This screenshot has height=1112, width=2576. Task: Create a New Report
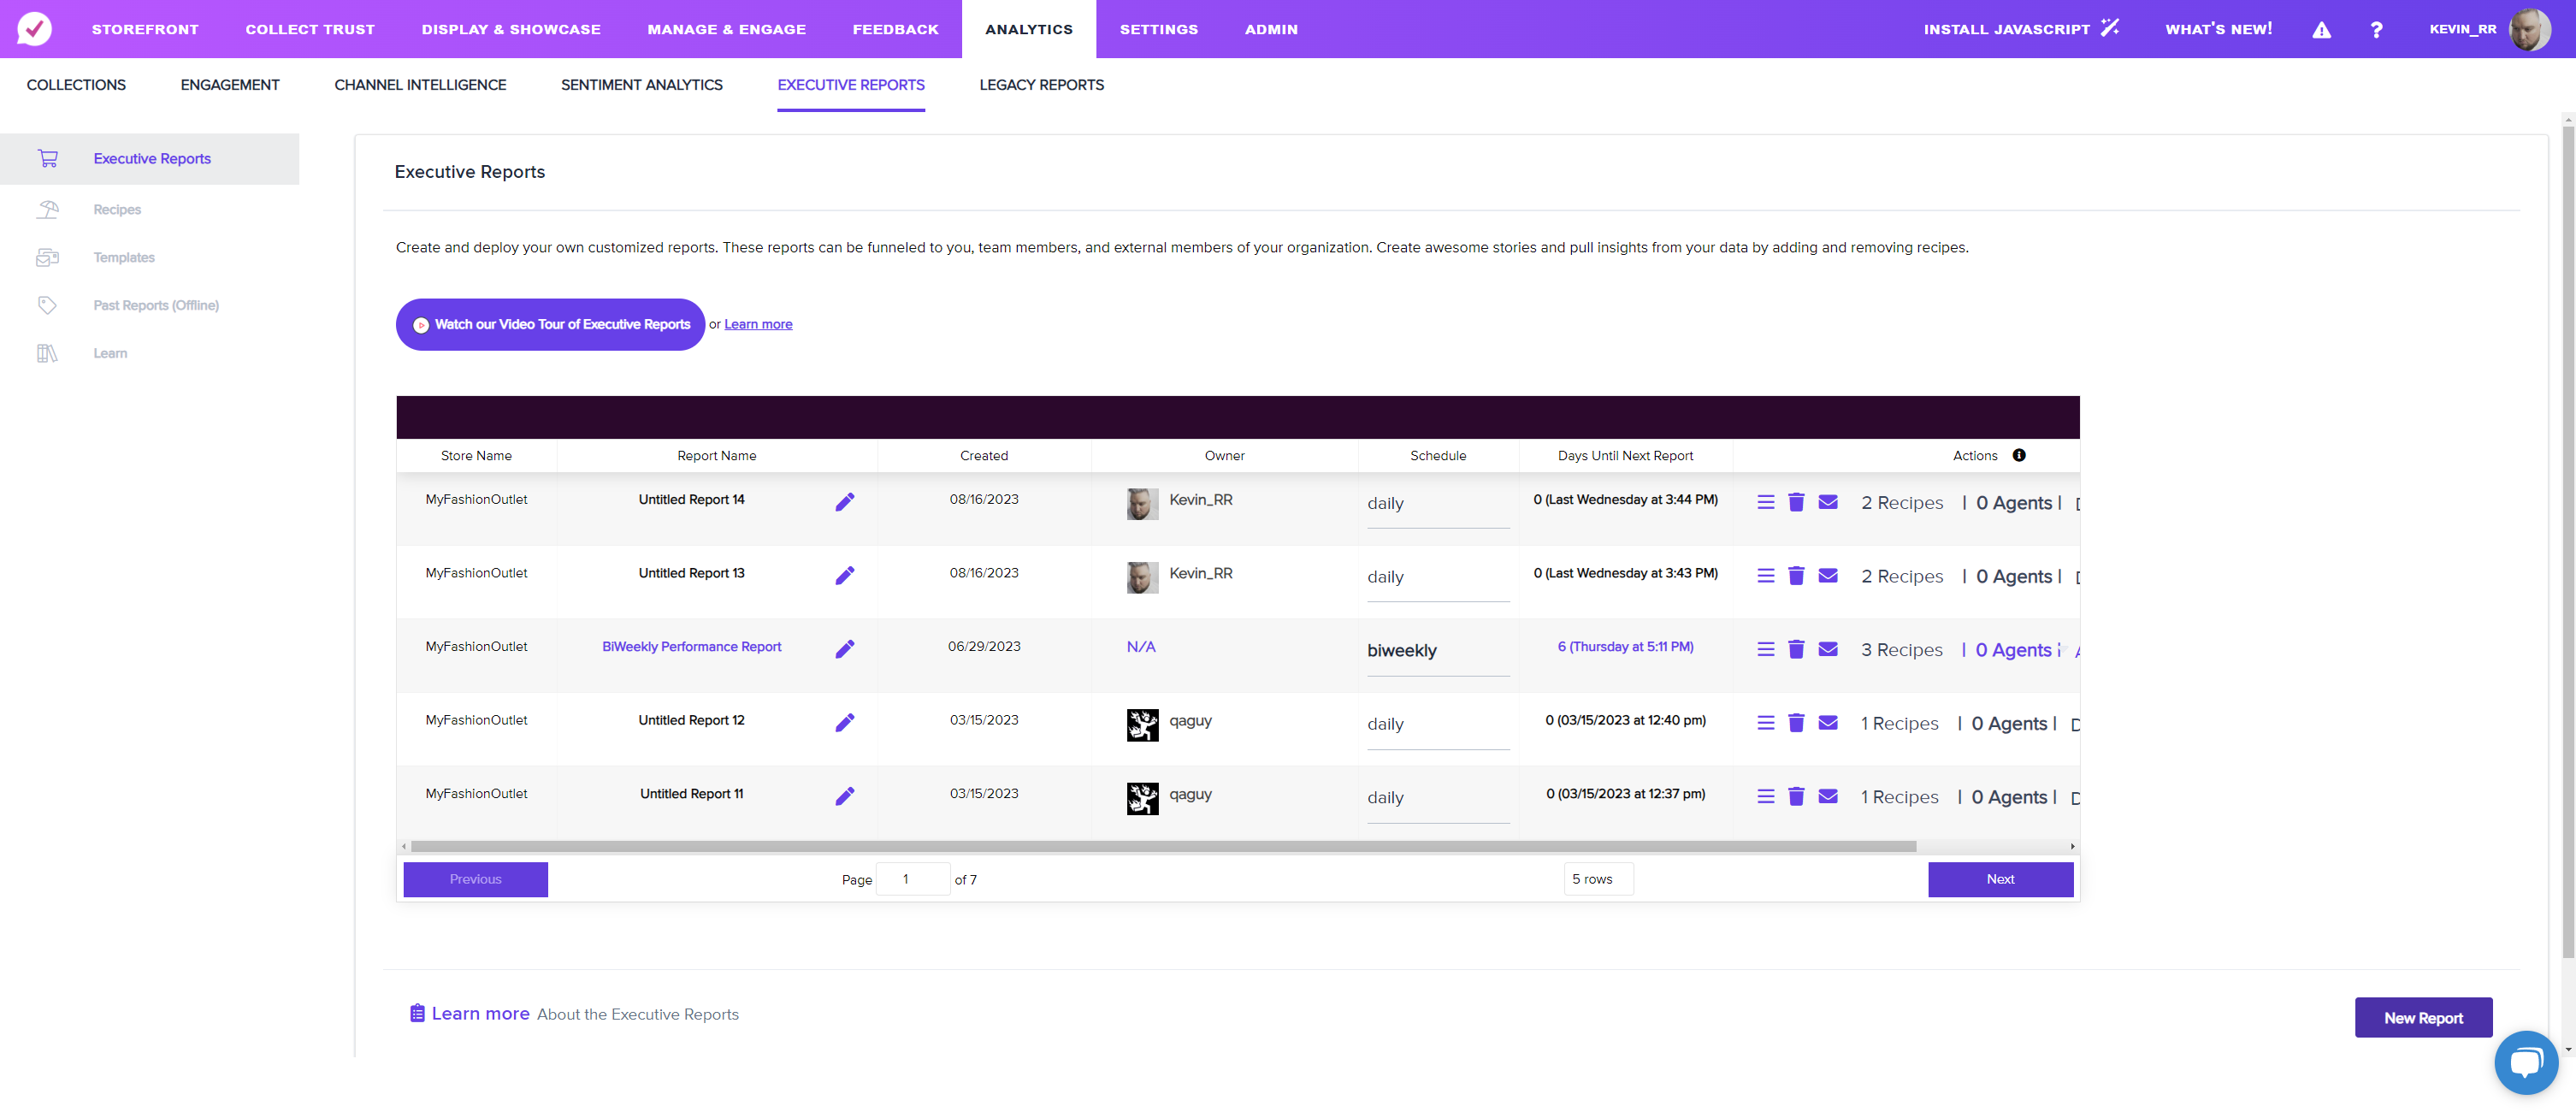click(x=2423, y=1017)
